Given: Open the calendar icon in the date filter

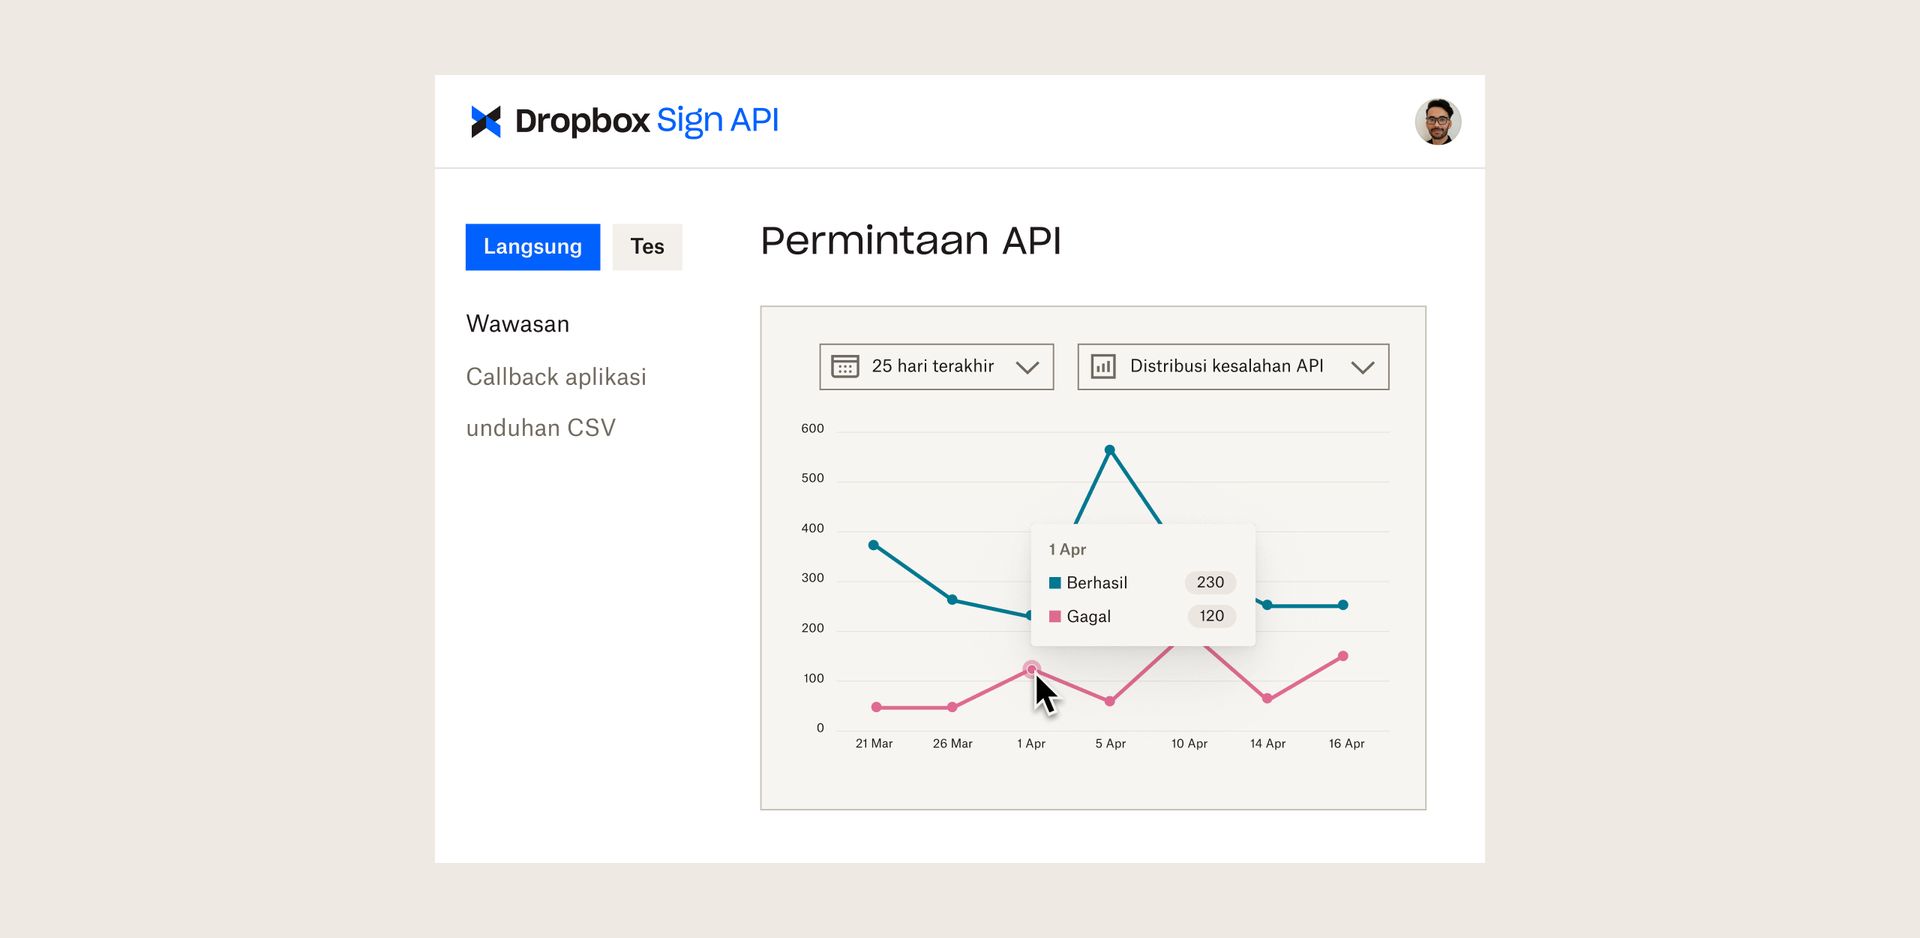Looking at the screenshot, I should [846, 367].
